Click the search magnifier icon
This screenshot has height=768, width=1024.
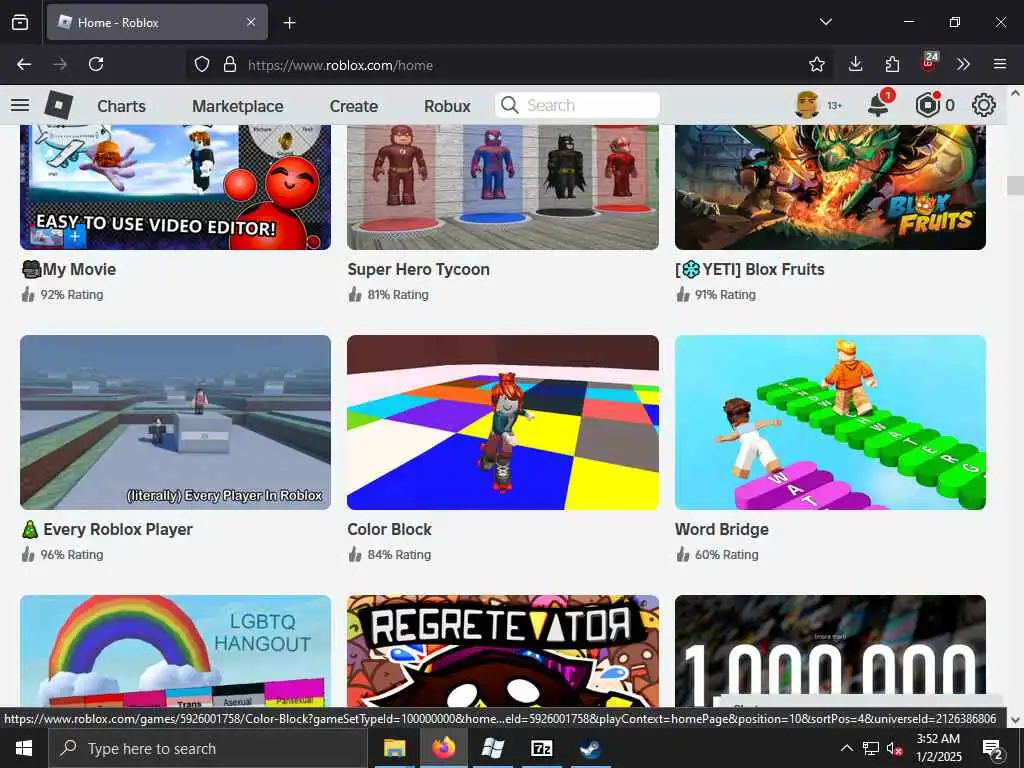[509, 105]
